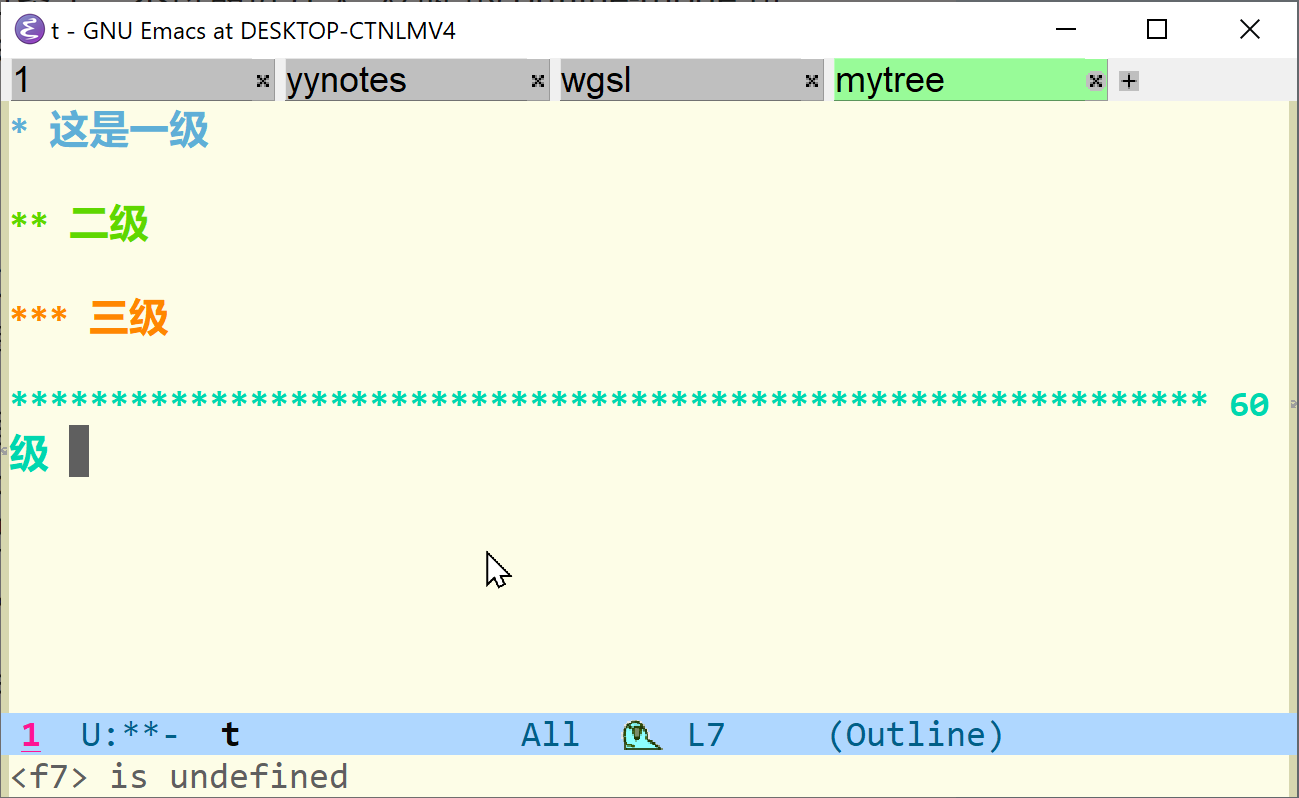The image size is (1299, 798).
Task: Click the single asterisk before 这是一级
Action: [x=19, y=128]
